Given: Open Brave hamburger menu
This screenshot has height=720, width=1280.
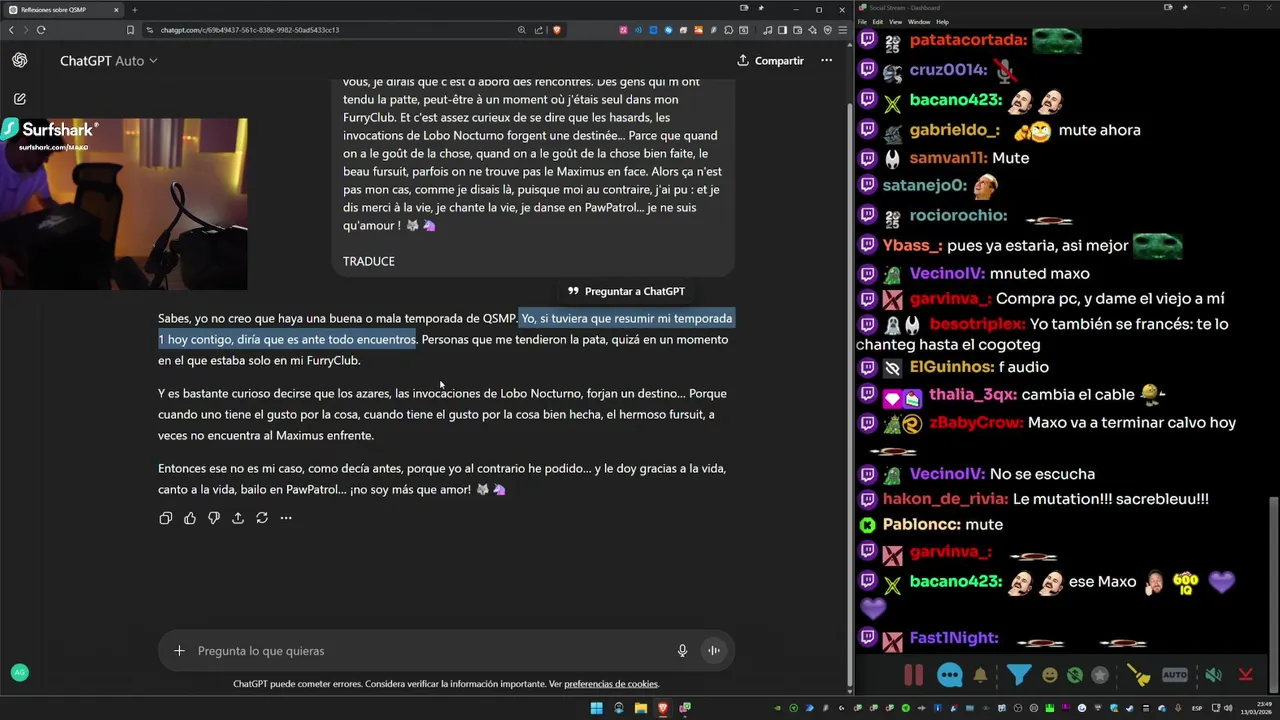Looking at the screenshot, I should tap(842, 30).
